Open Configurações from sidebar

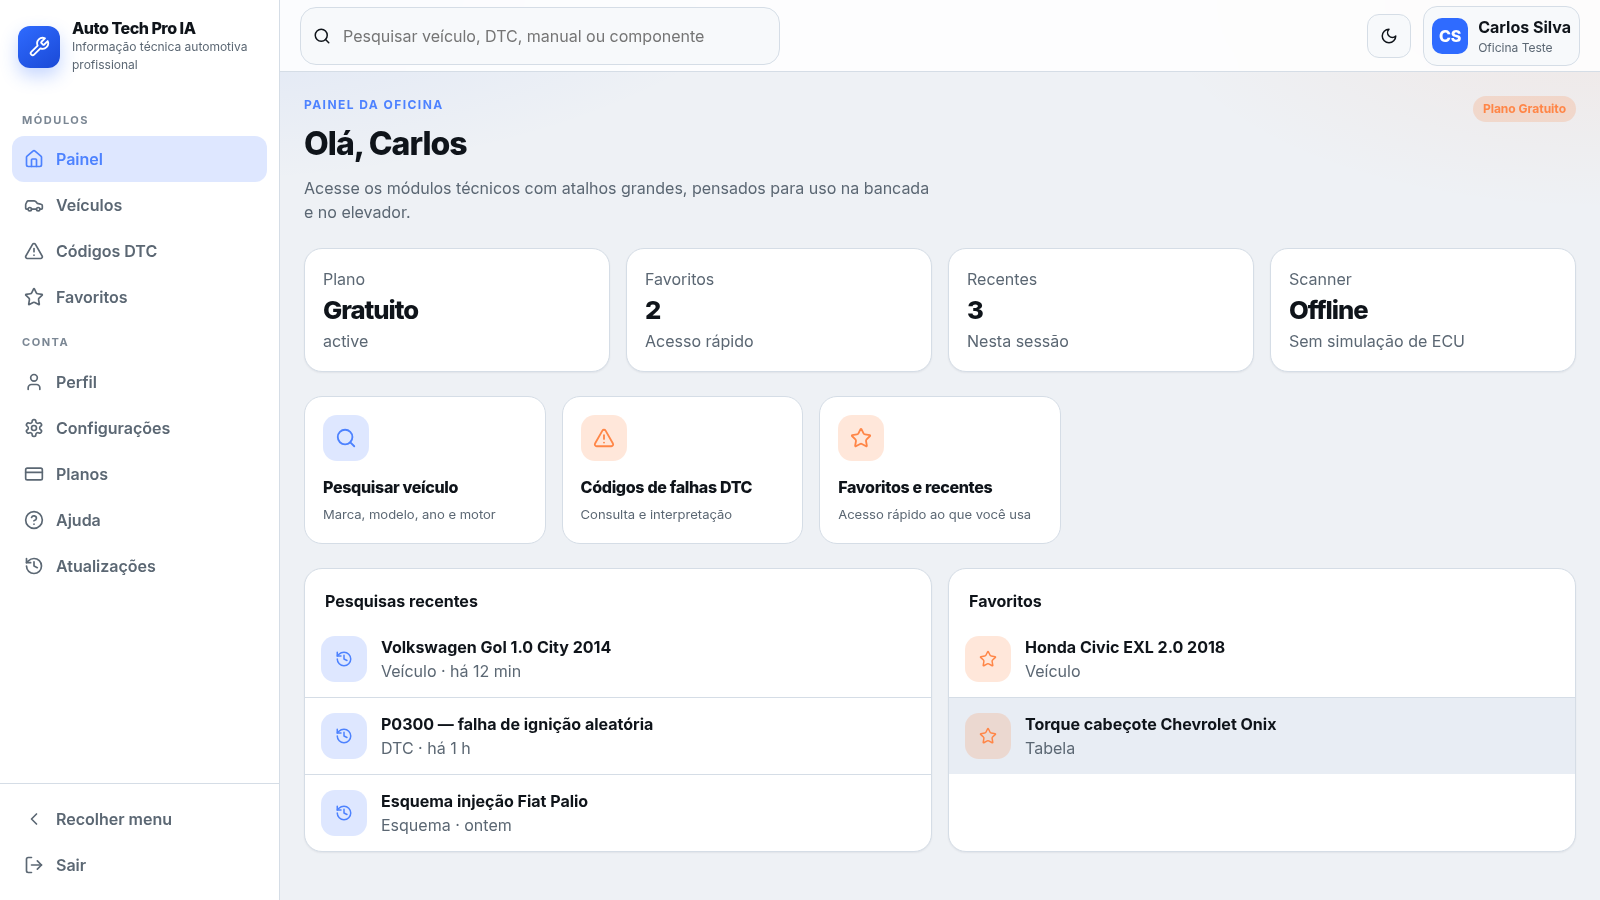point(139,428)
